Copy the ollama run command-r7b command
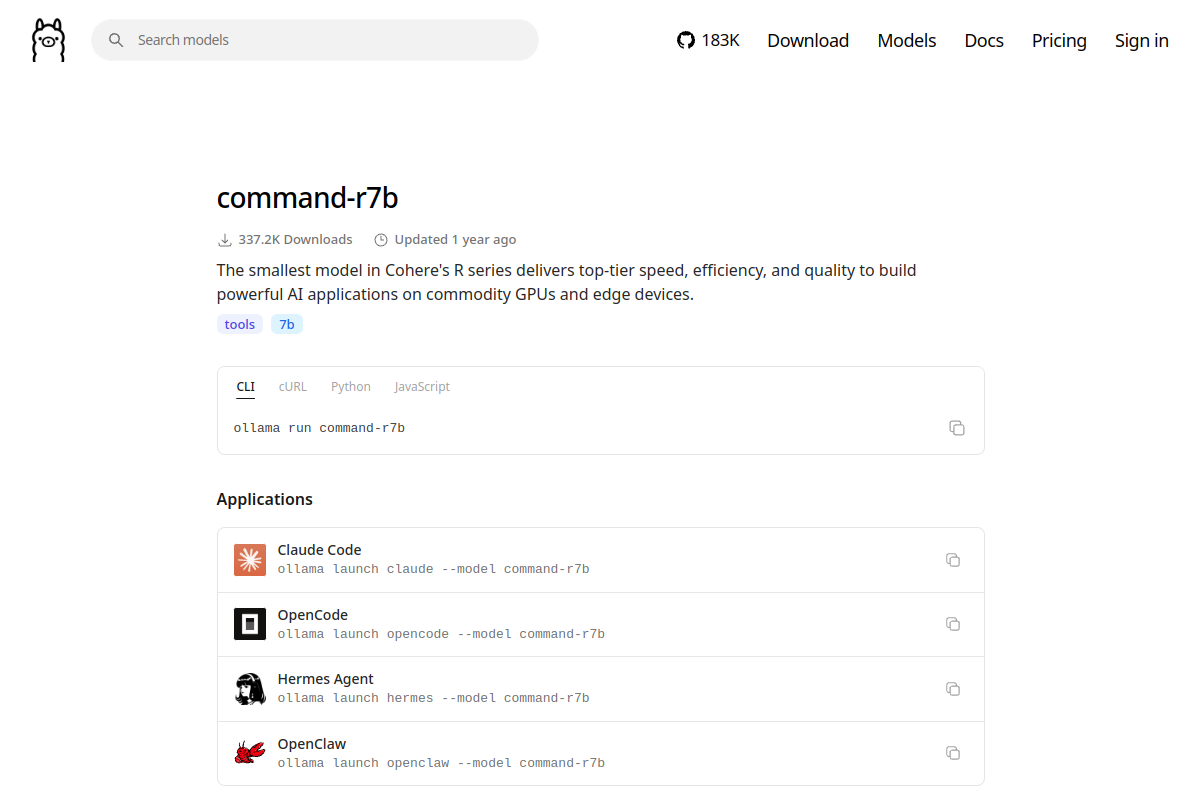The width and height of the screenshot is (1200, 800). [x=957, y=428]
